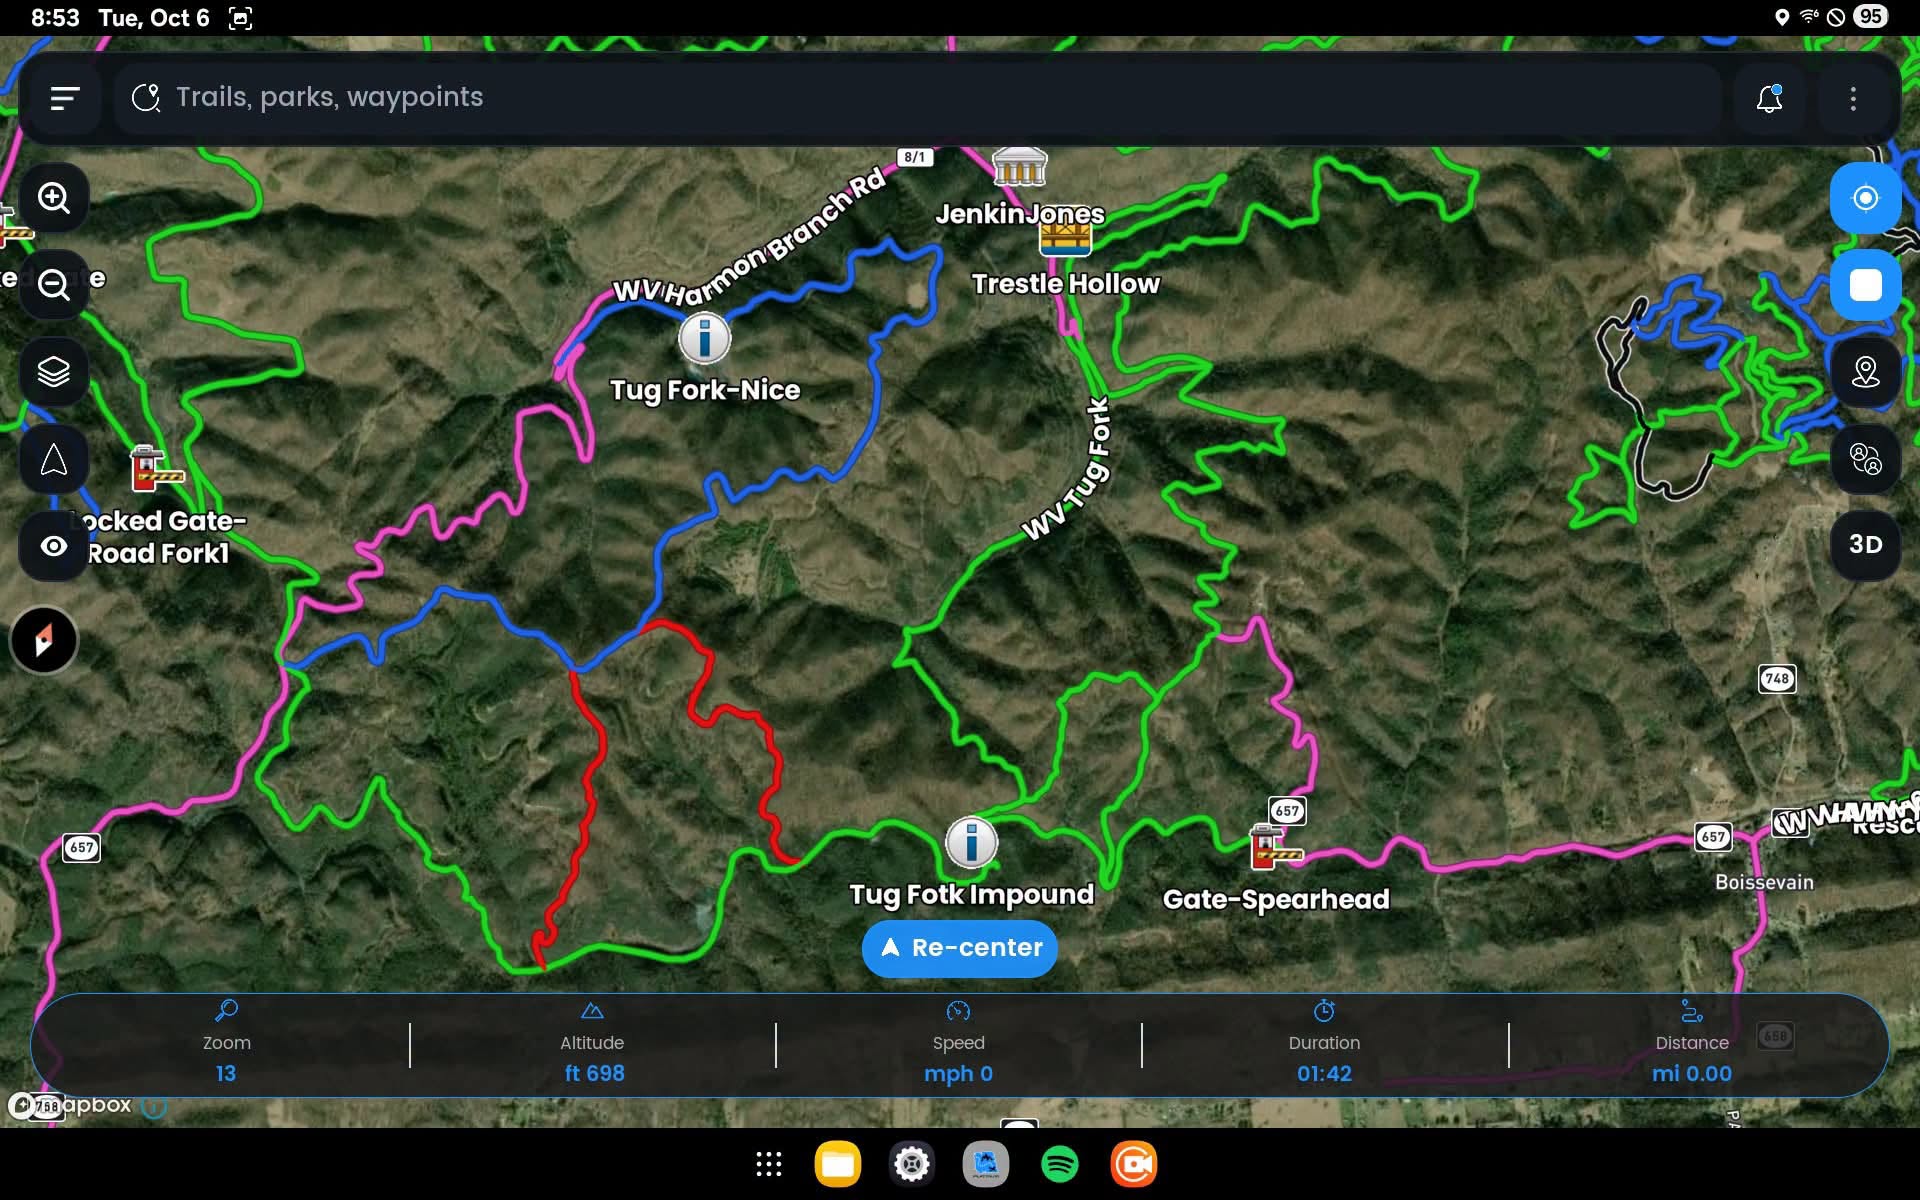Launch Spotify from the taskbar
The height and width of the screenshot is (1200, 1920).
click(1060, 1164)
